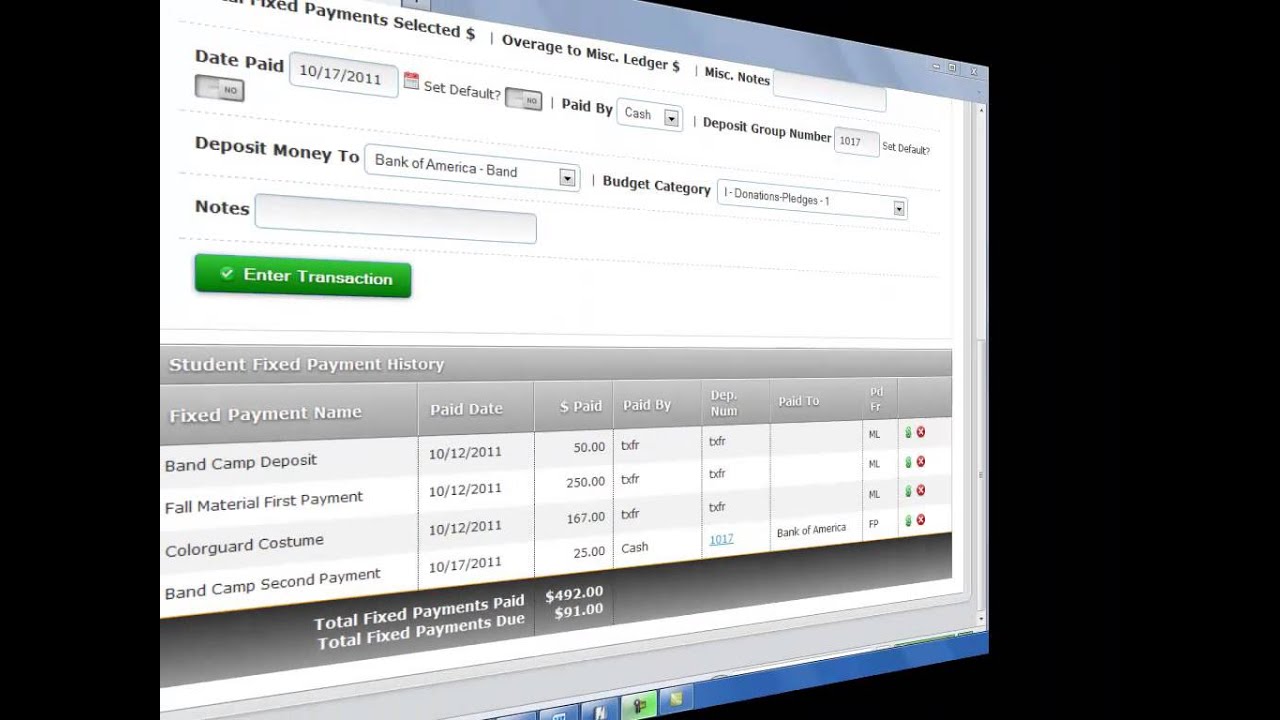Click the Date Paid input field
This screenshot has height=720, width=1280.
[x=344, y=75]
